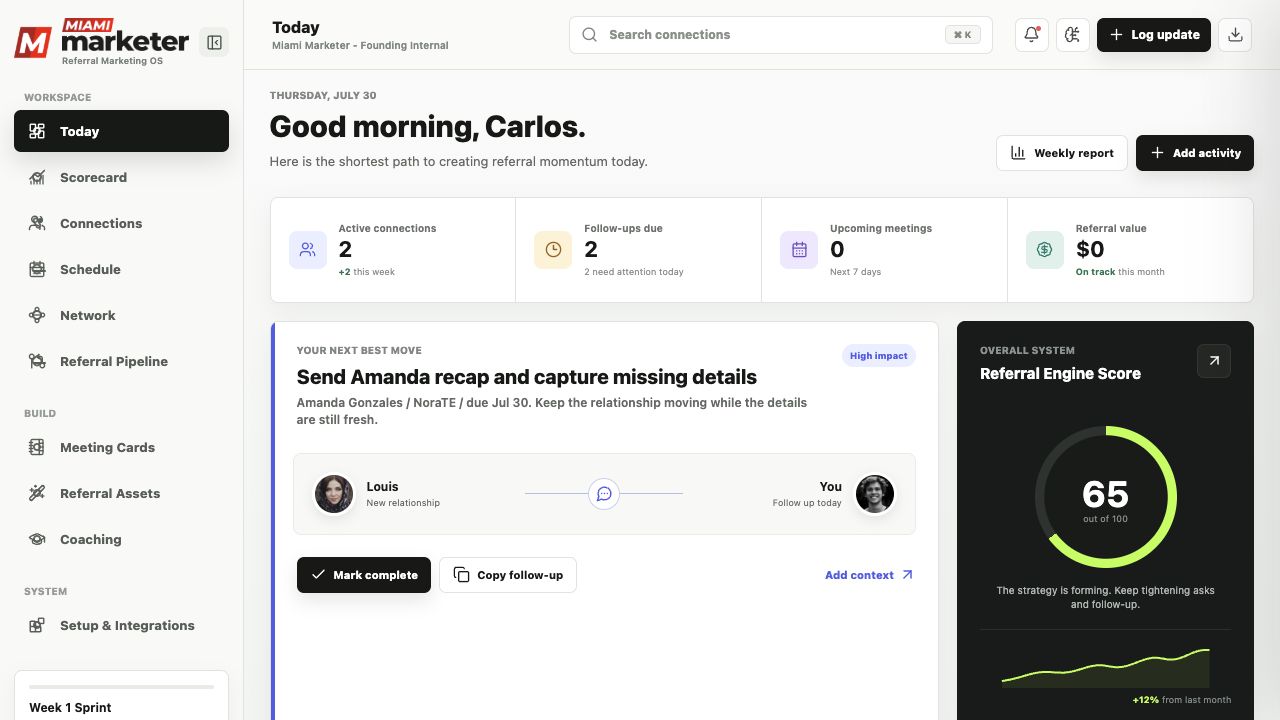Open Louis's avatar photo
Viewport: 1280px width, 720px height.
click(x=334, y=494)
